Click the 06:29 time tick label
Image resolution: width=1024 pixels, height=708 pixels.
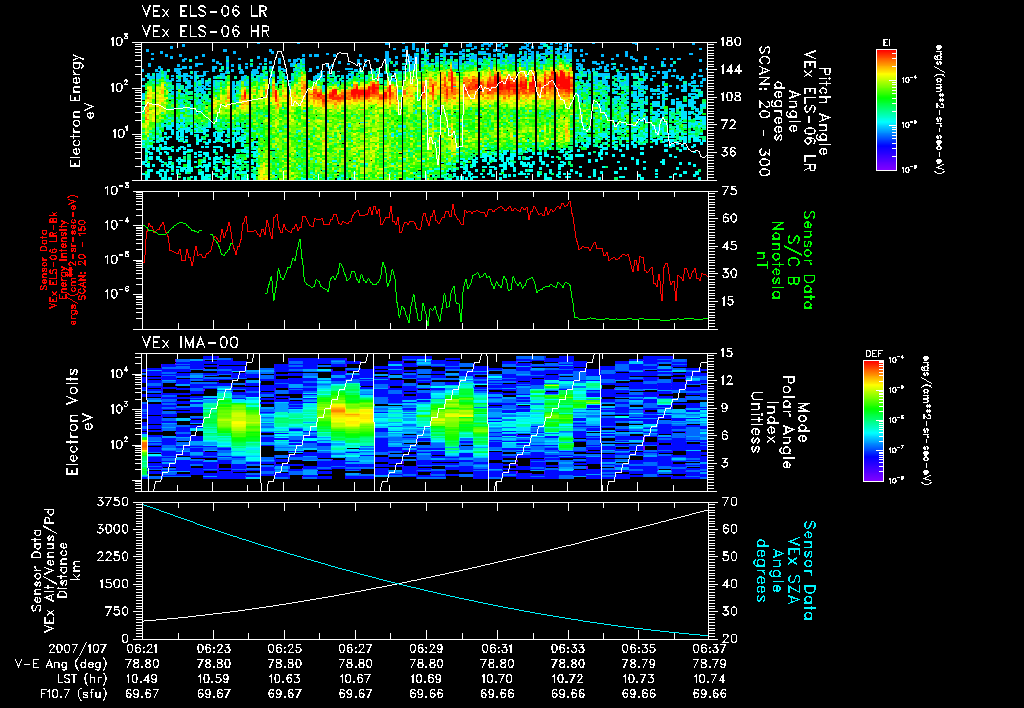[x=426, y=649]
